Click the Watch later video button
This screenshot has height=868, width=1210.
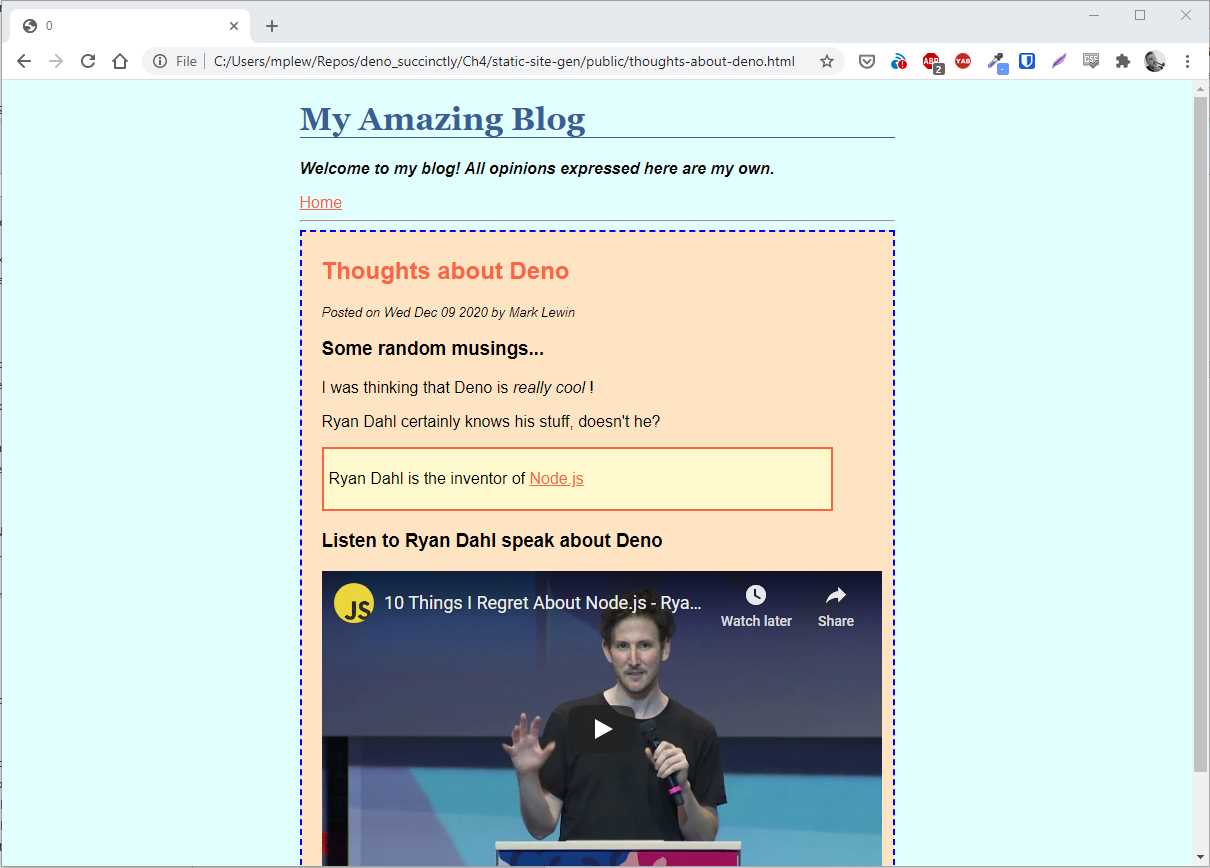(756, 607)
